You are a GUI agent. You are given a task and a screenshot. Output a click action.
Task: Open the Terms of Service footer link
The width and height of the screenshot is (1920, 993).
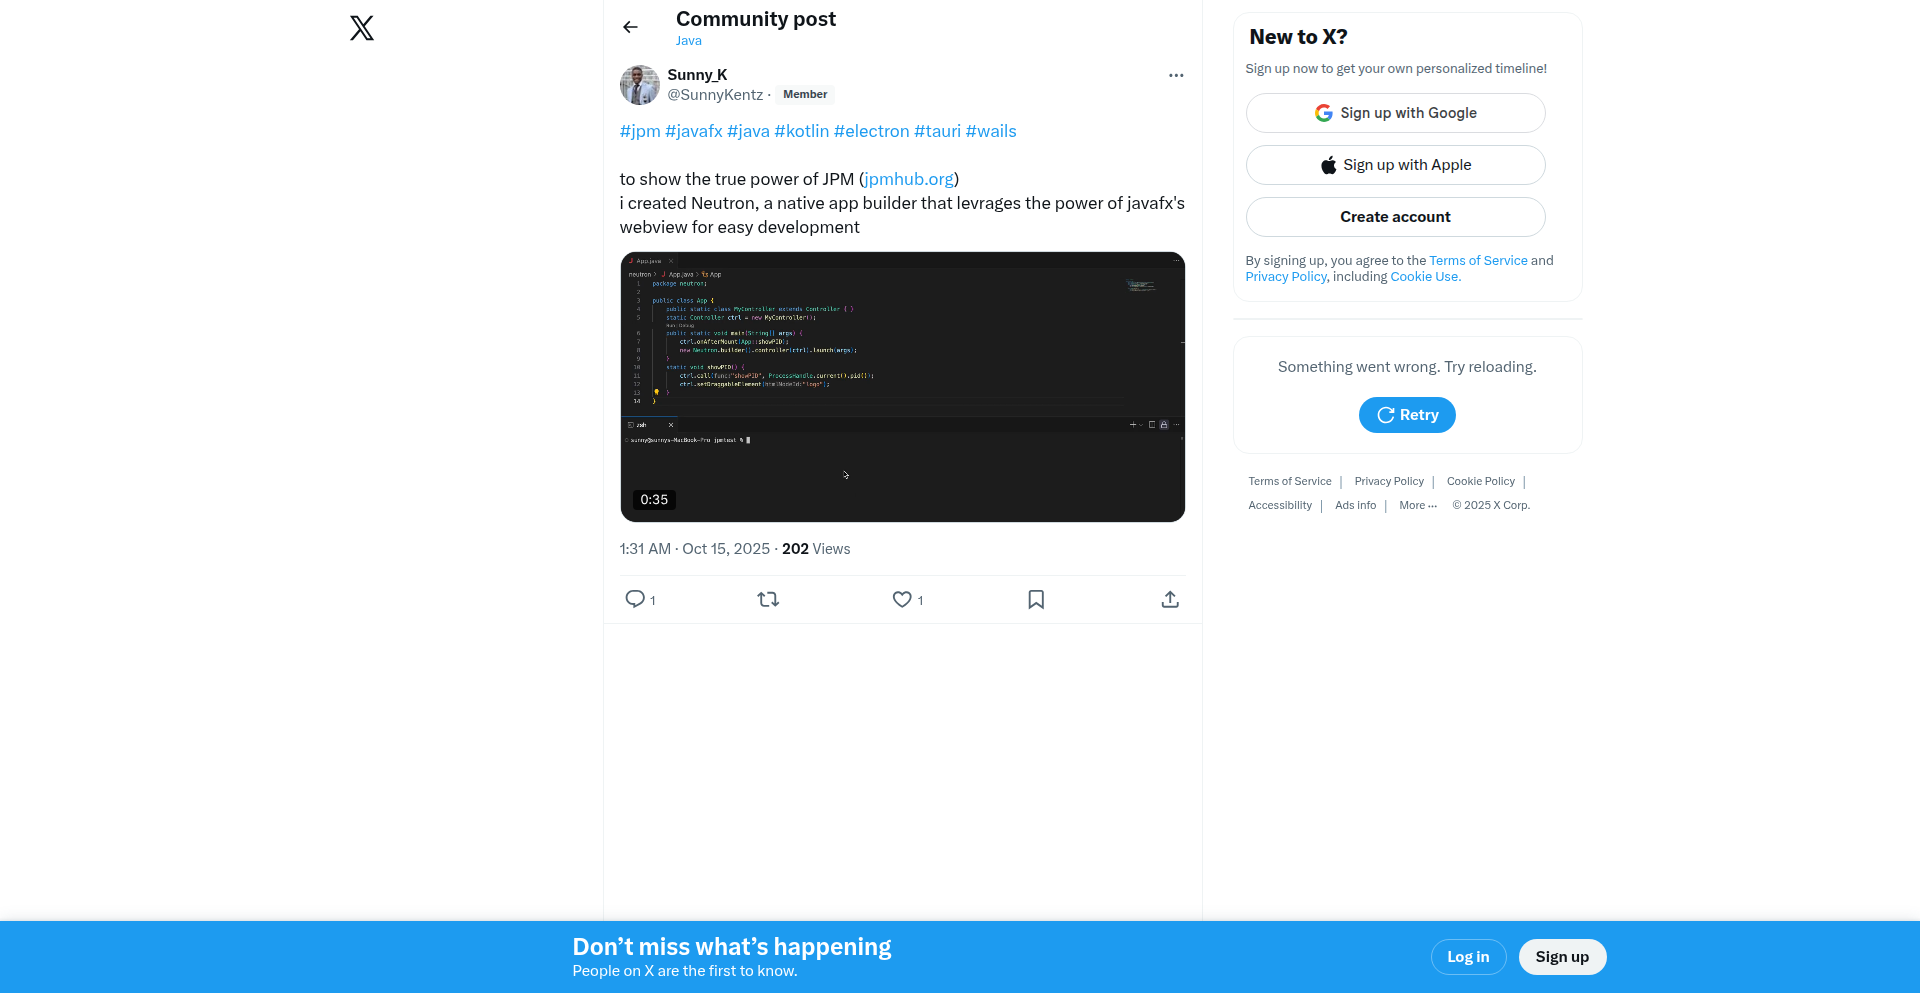tap(1289, 481)
